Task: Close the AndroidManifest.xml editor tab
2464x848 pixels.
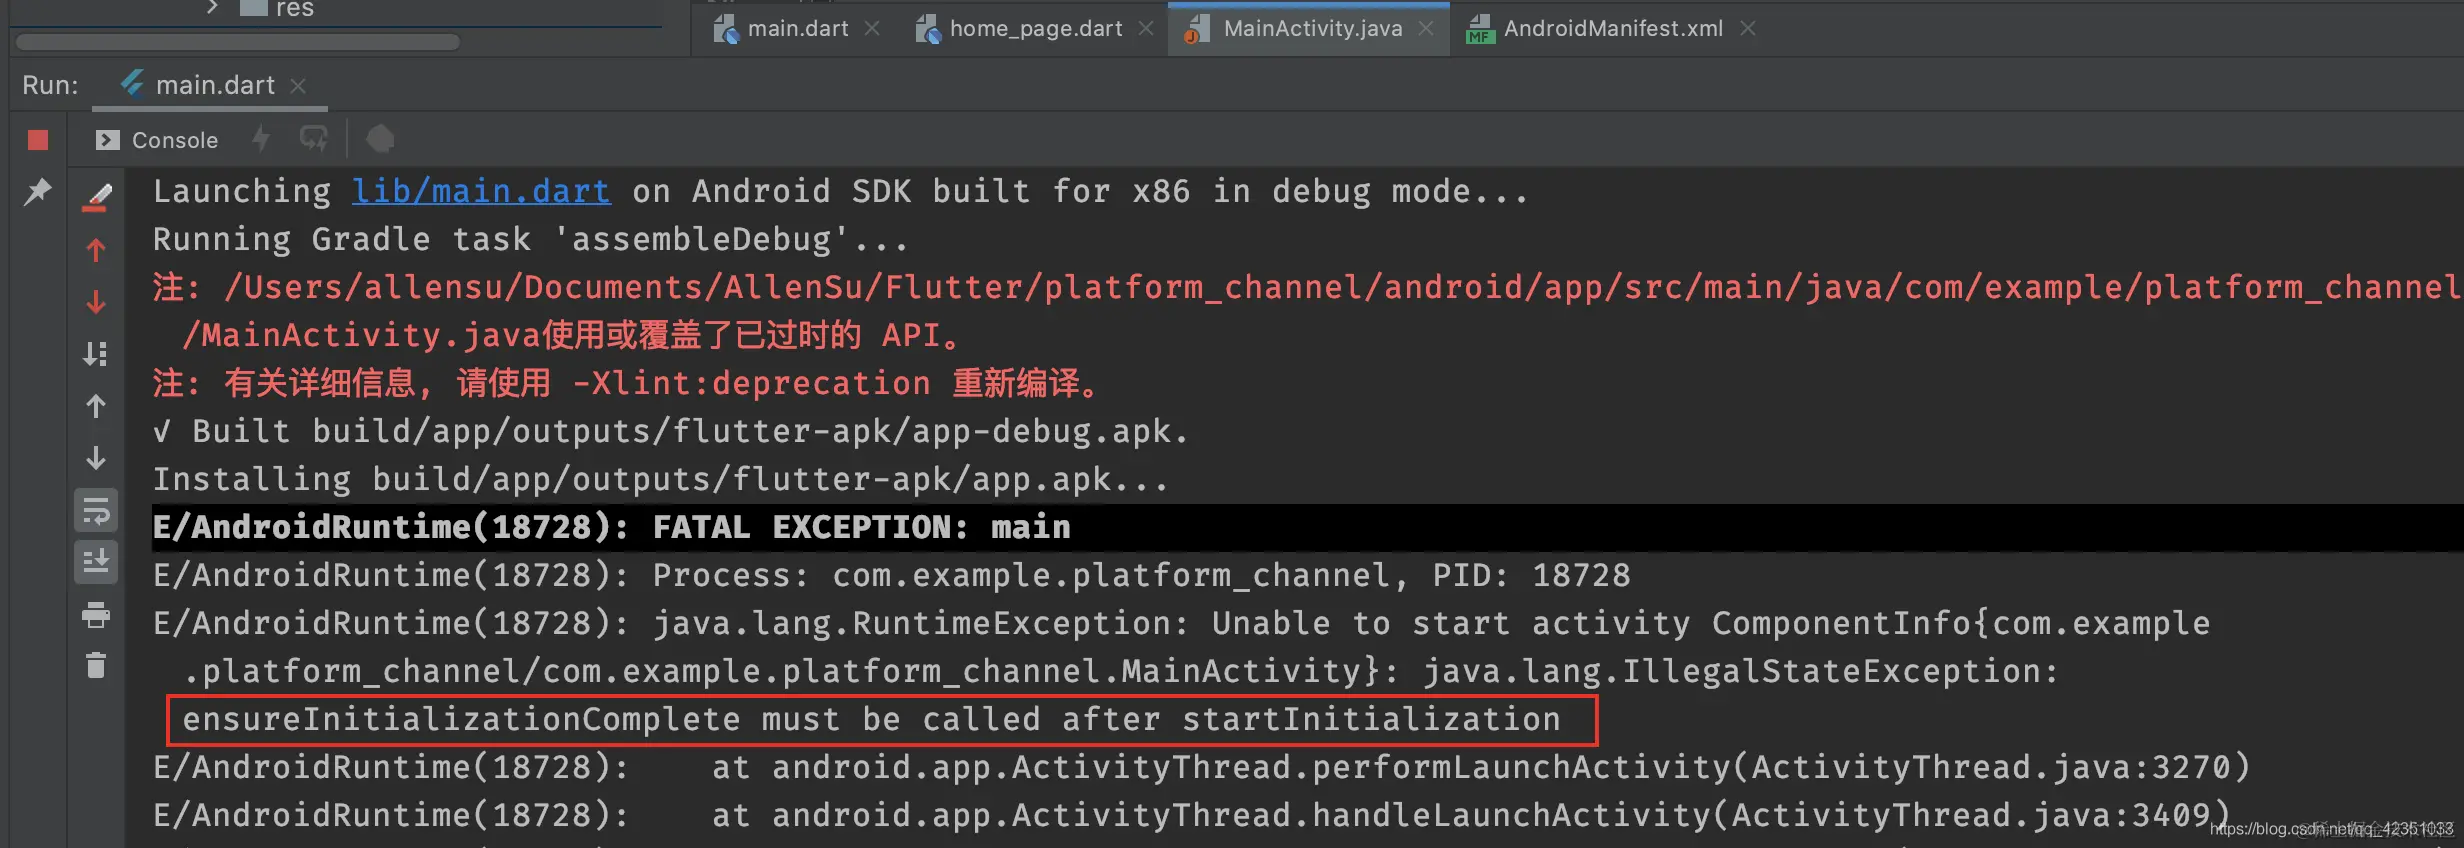Action: (1747, 28)
